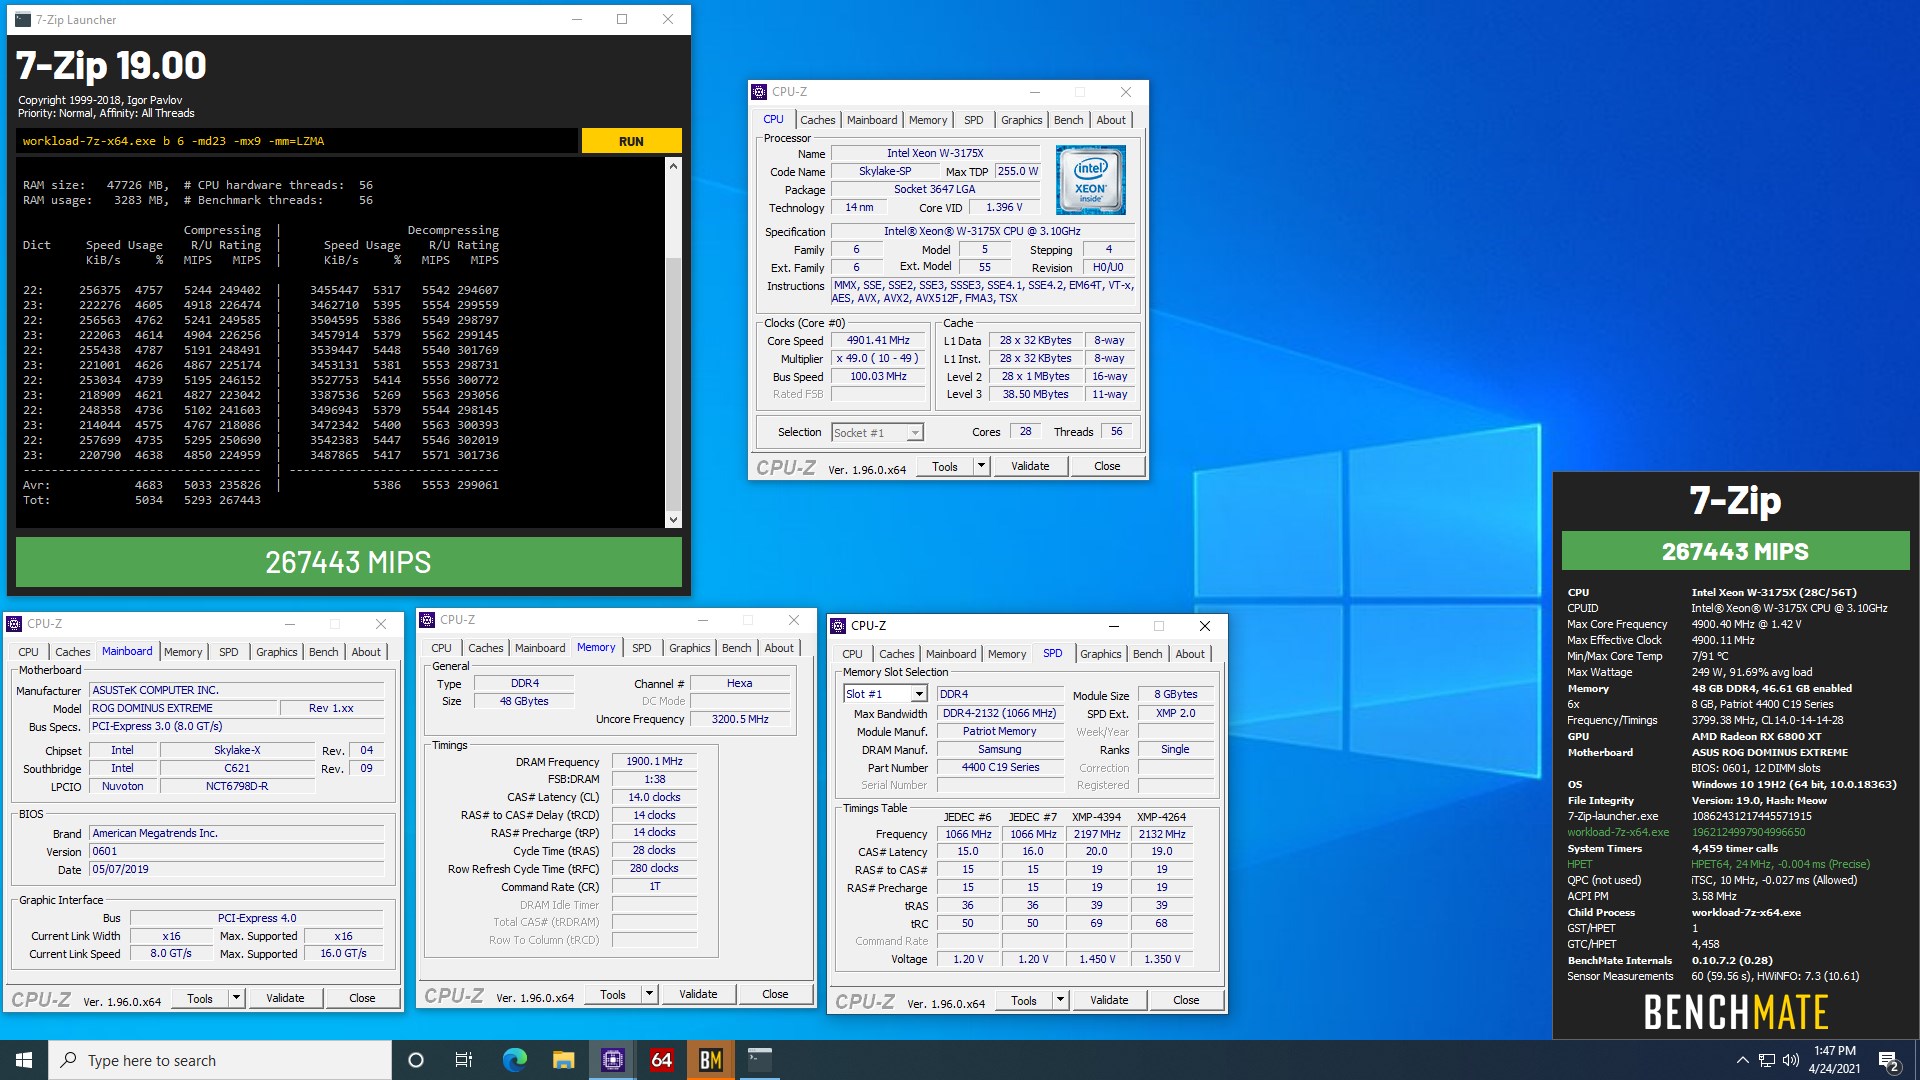Expand Tools arrow in Memory window
This screenshot has height=1080, width=1920.
(649, 994)
